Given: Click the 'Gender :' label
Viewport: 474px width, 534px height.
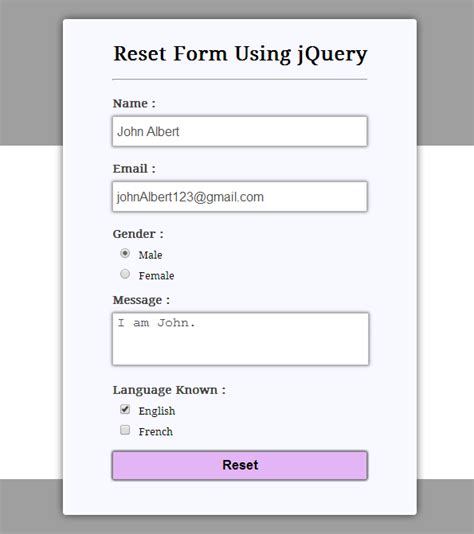Looking at the screenshot, I should click(138, 234).
